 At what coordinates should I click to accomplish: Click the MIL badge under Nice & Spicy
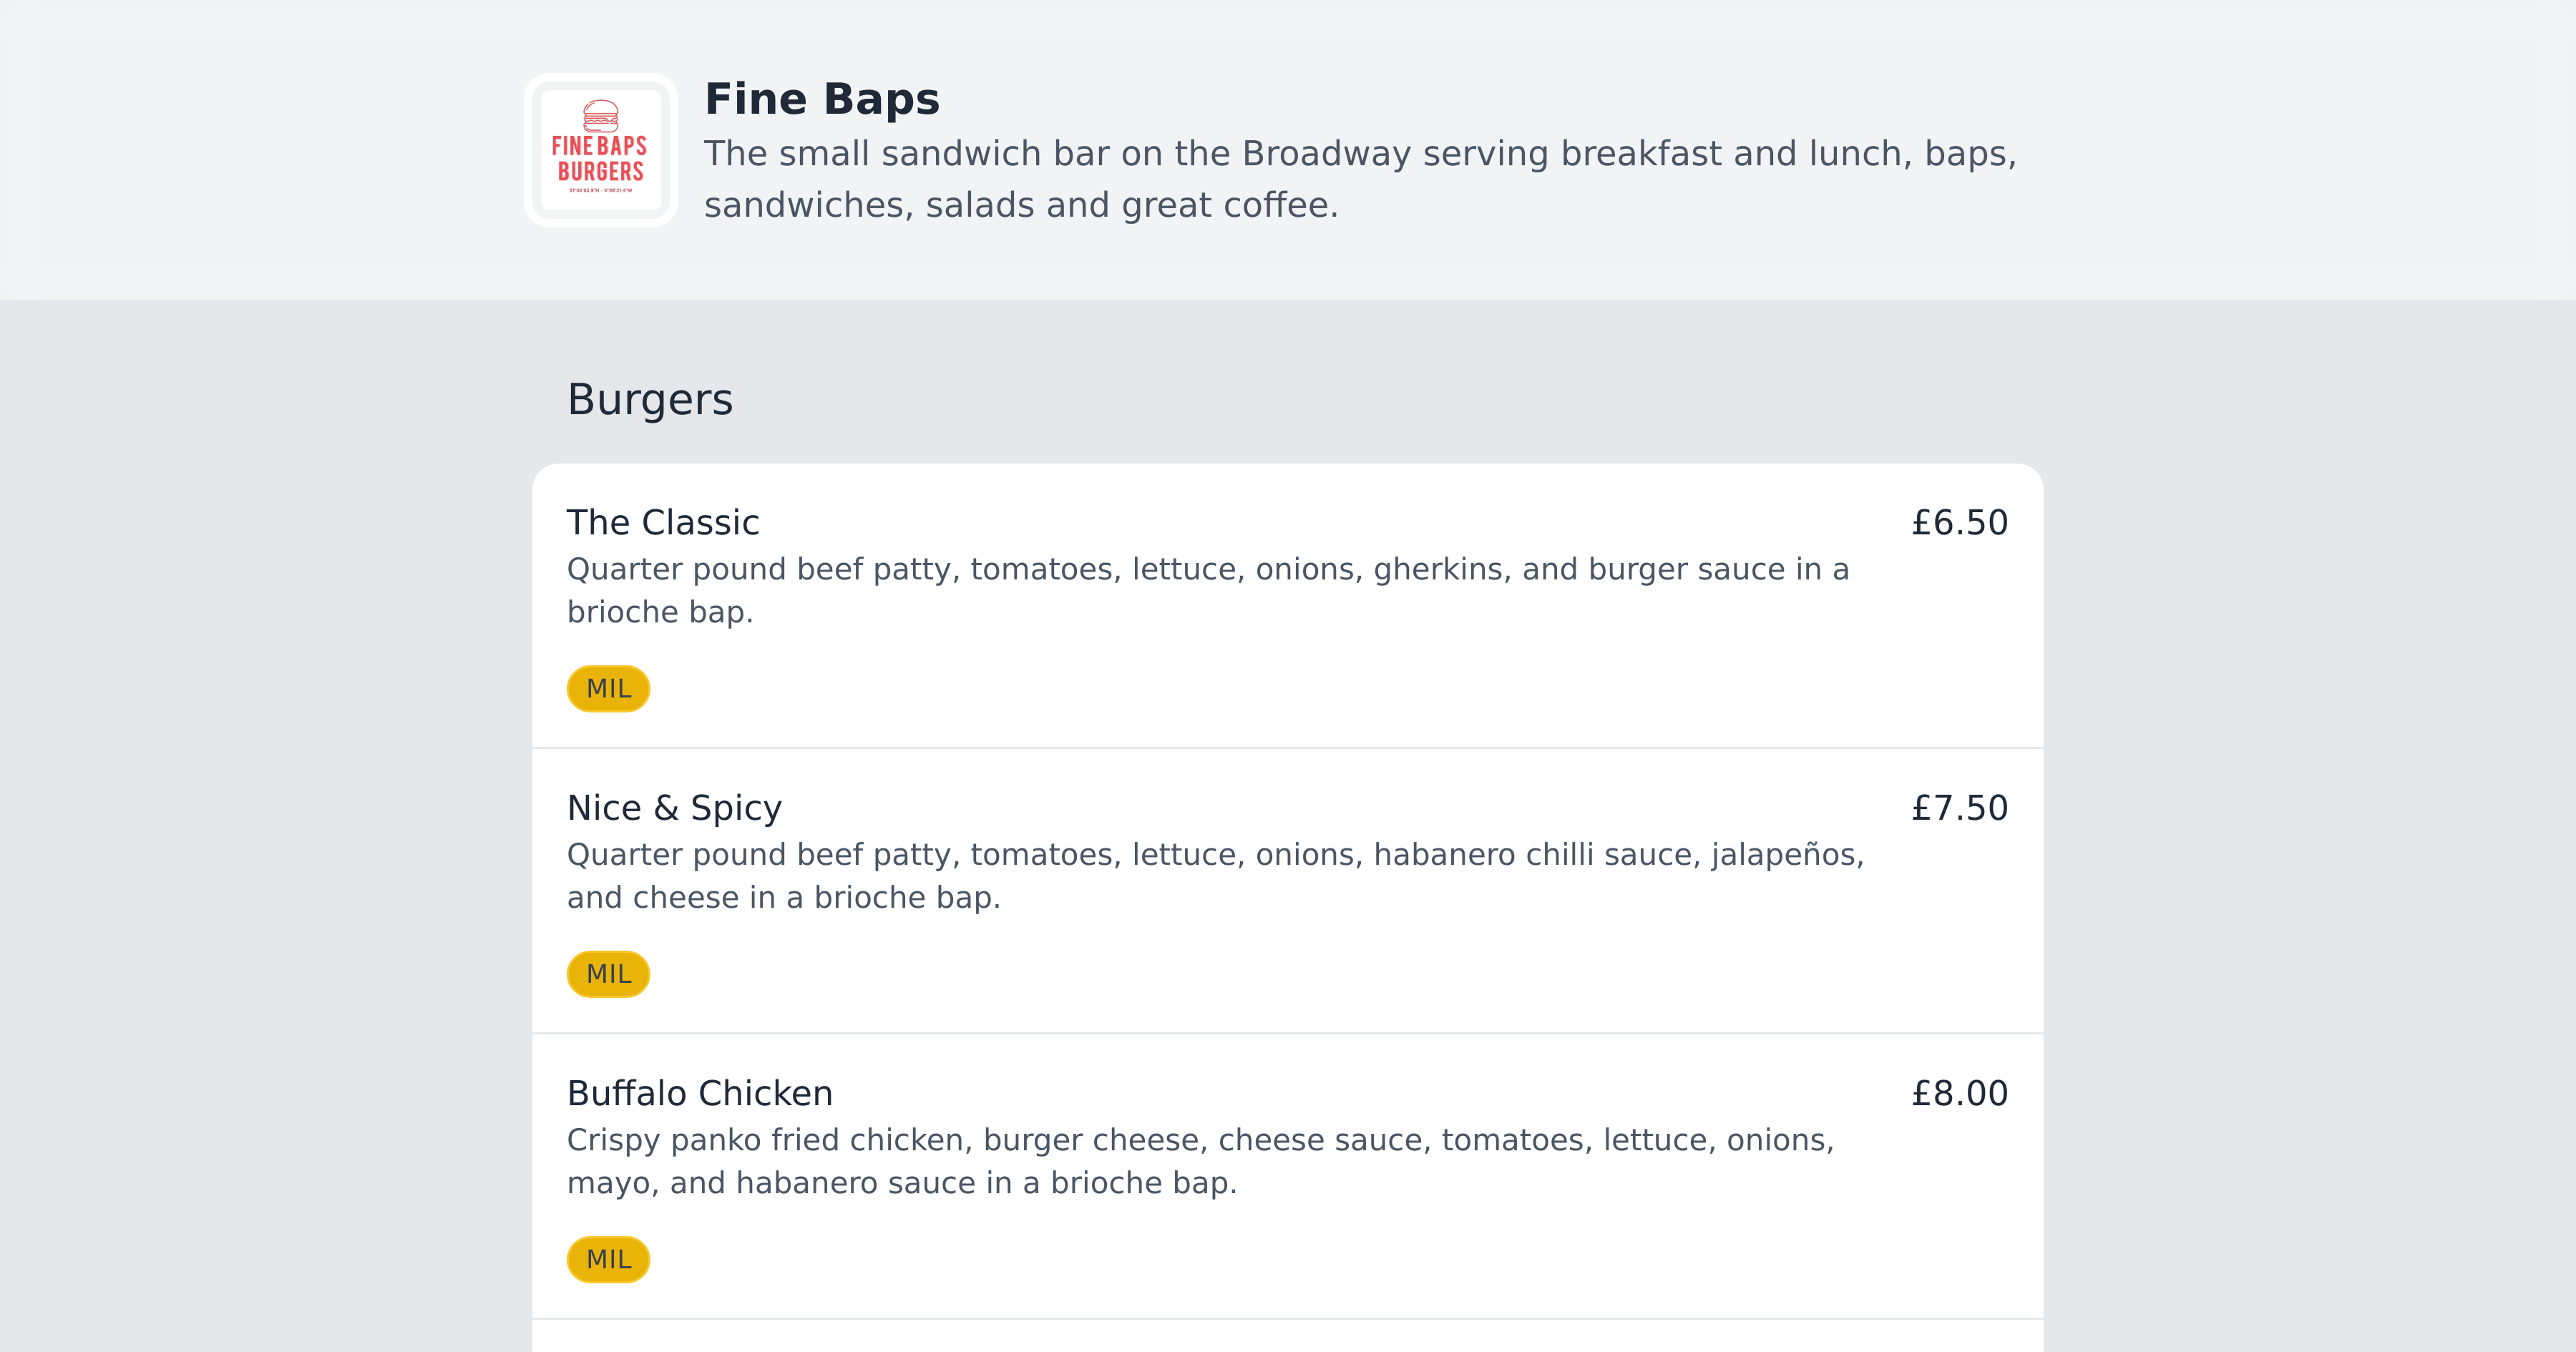607,973
